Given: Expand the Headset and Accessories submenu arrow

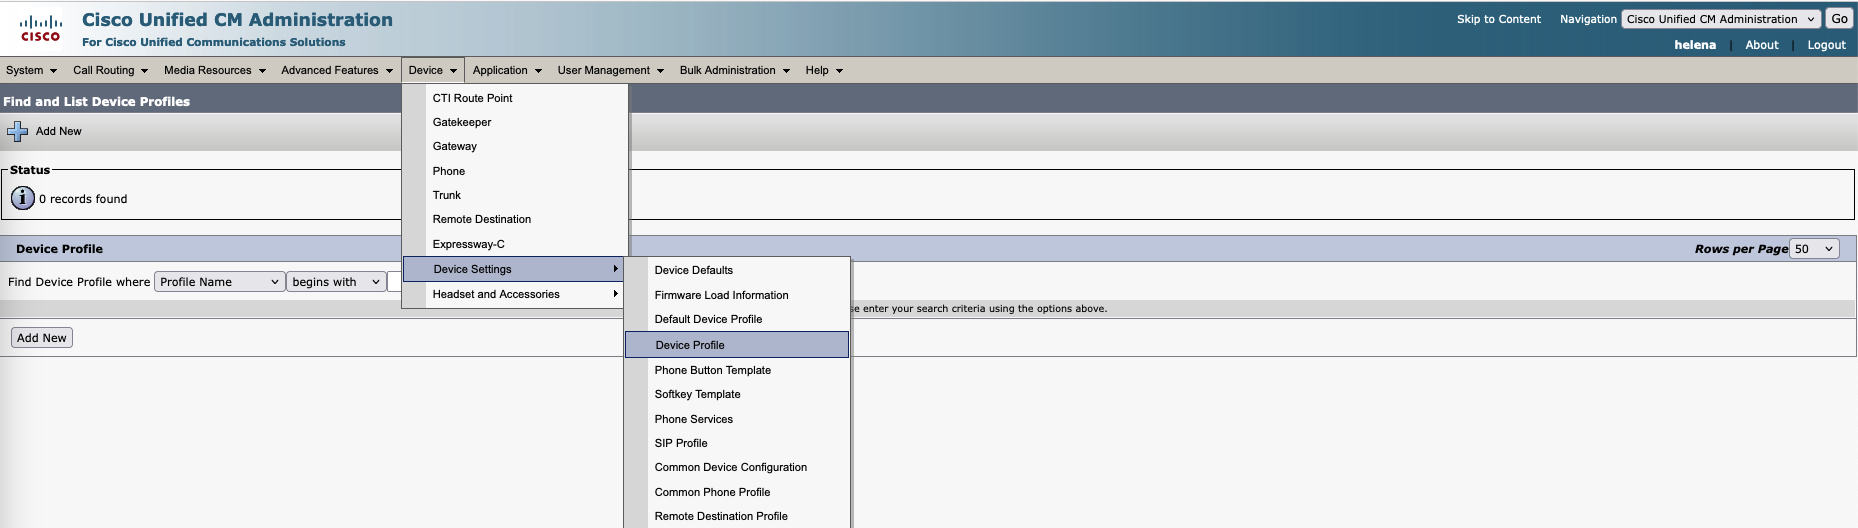Looking at the screenshot, I should pos(615,294).
